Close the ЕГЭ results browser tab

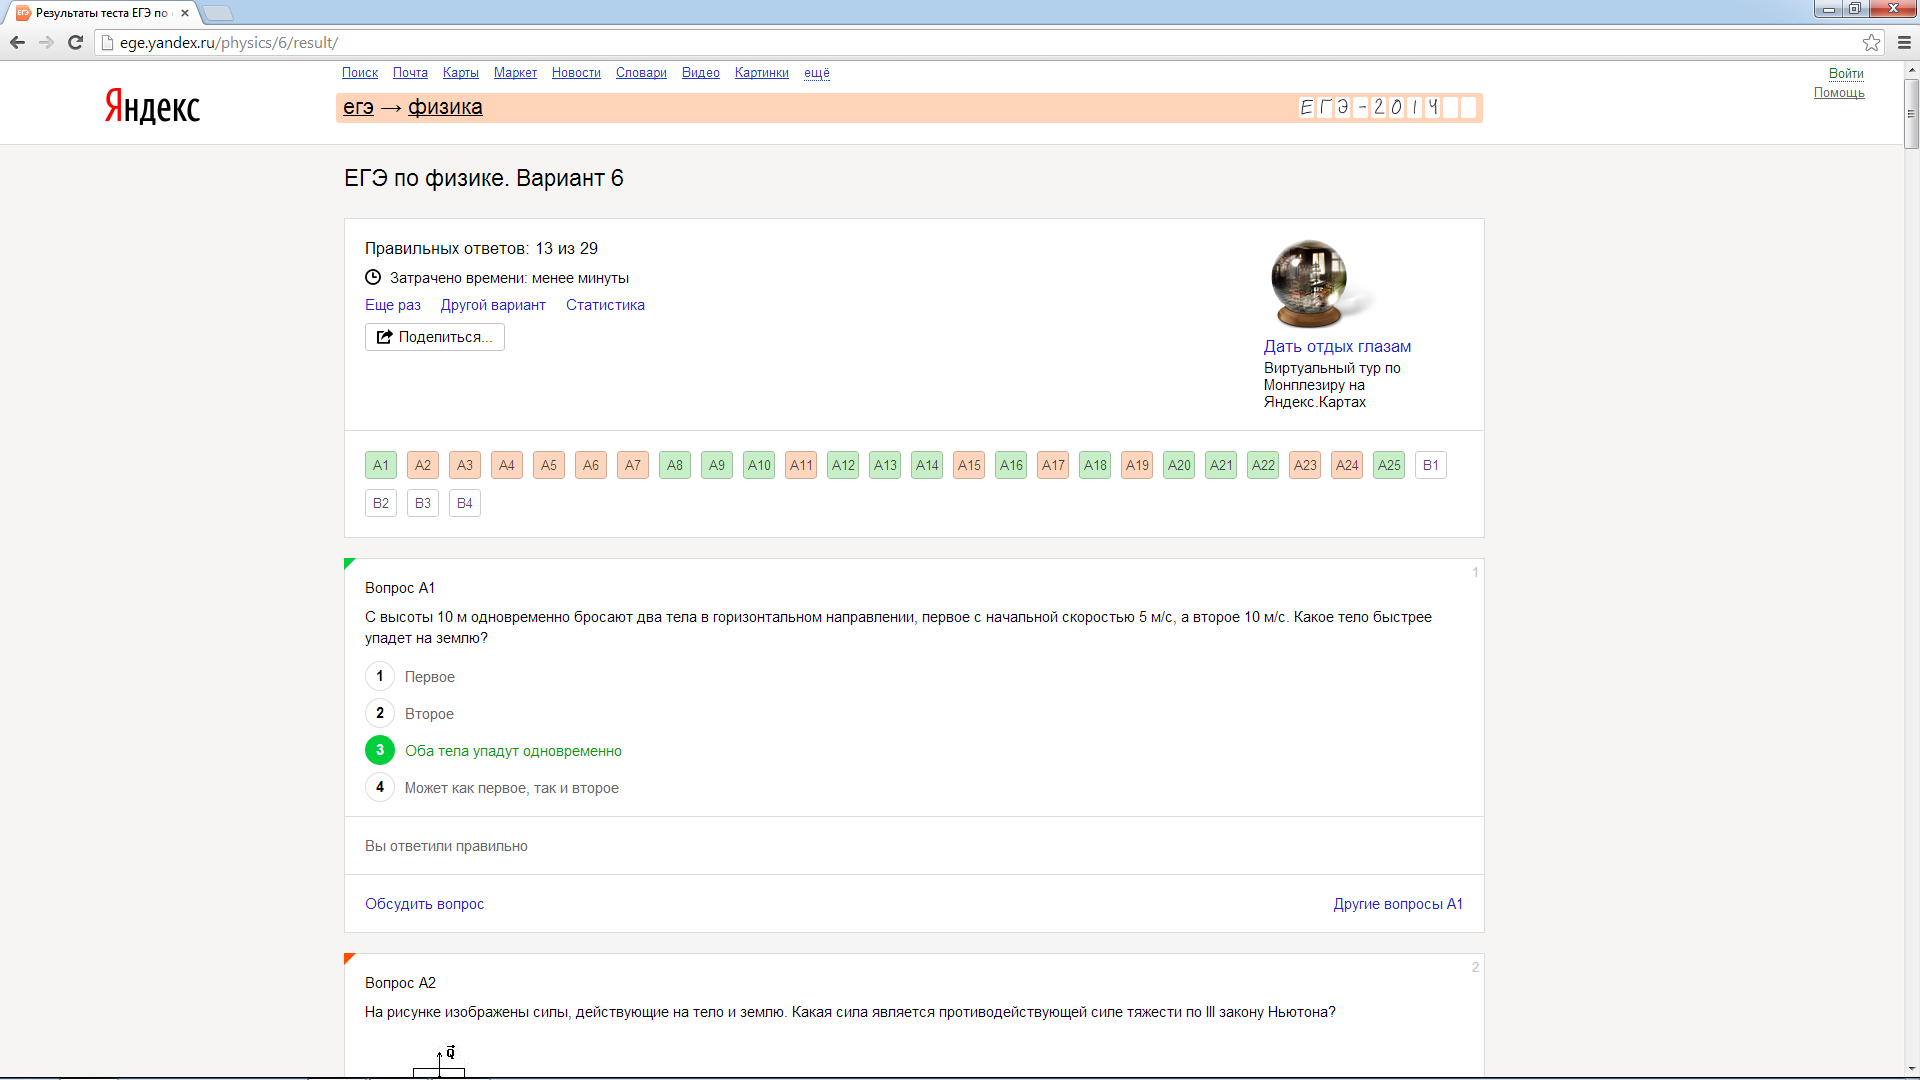pos(185,13)
